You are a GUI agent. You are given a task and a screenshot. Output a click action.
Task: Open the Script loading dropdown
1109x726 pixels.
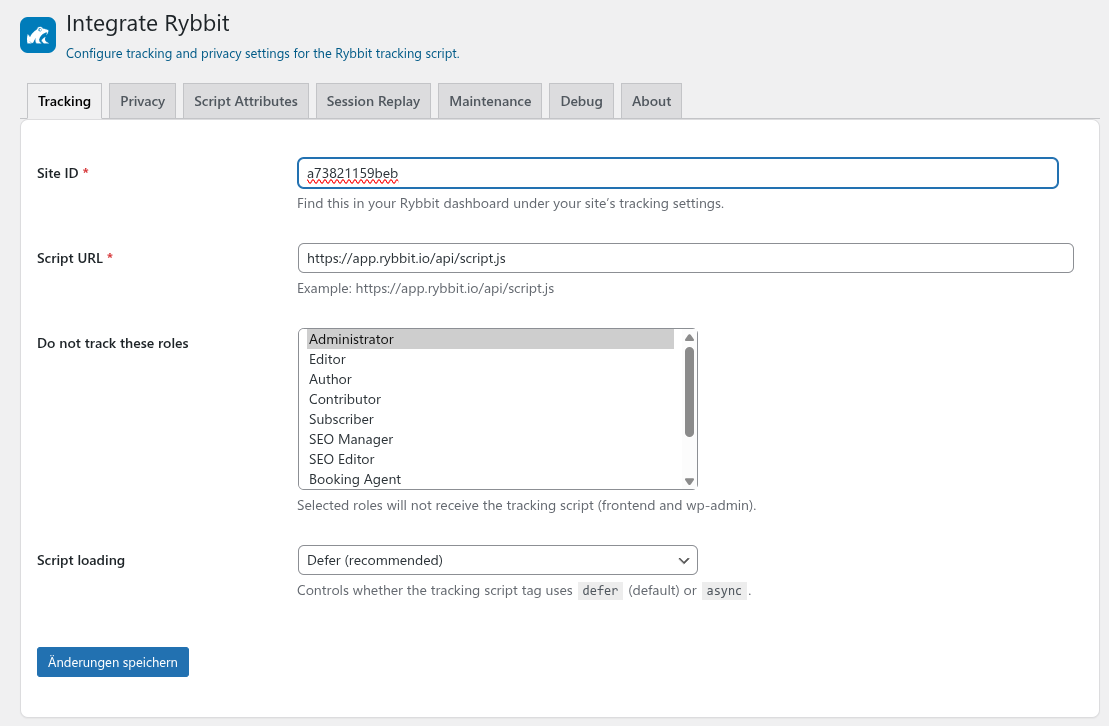coord(497,560)
